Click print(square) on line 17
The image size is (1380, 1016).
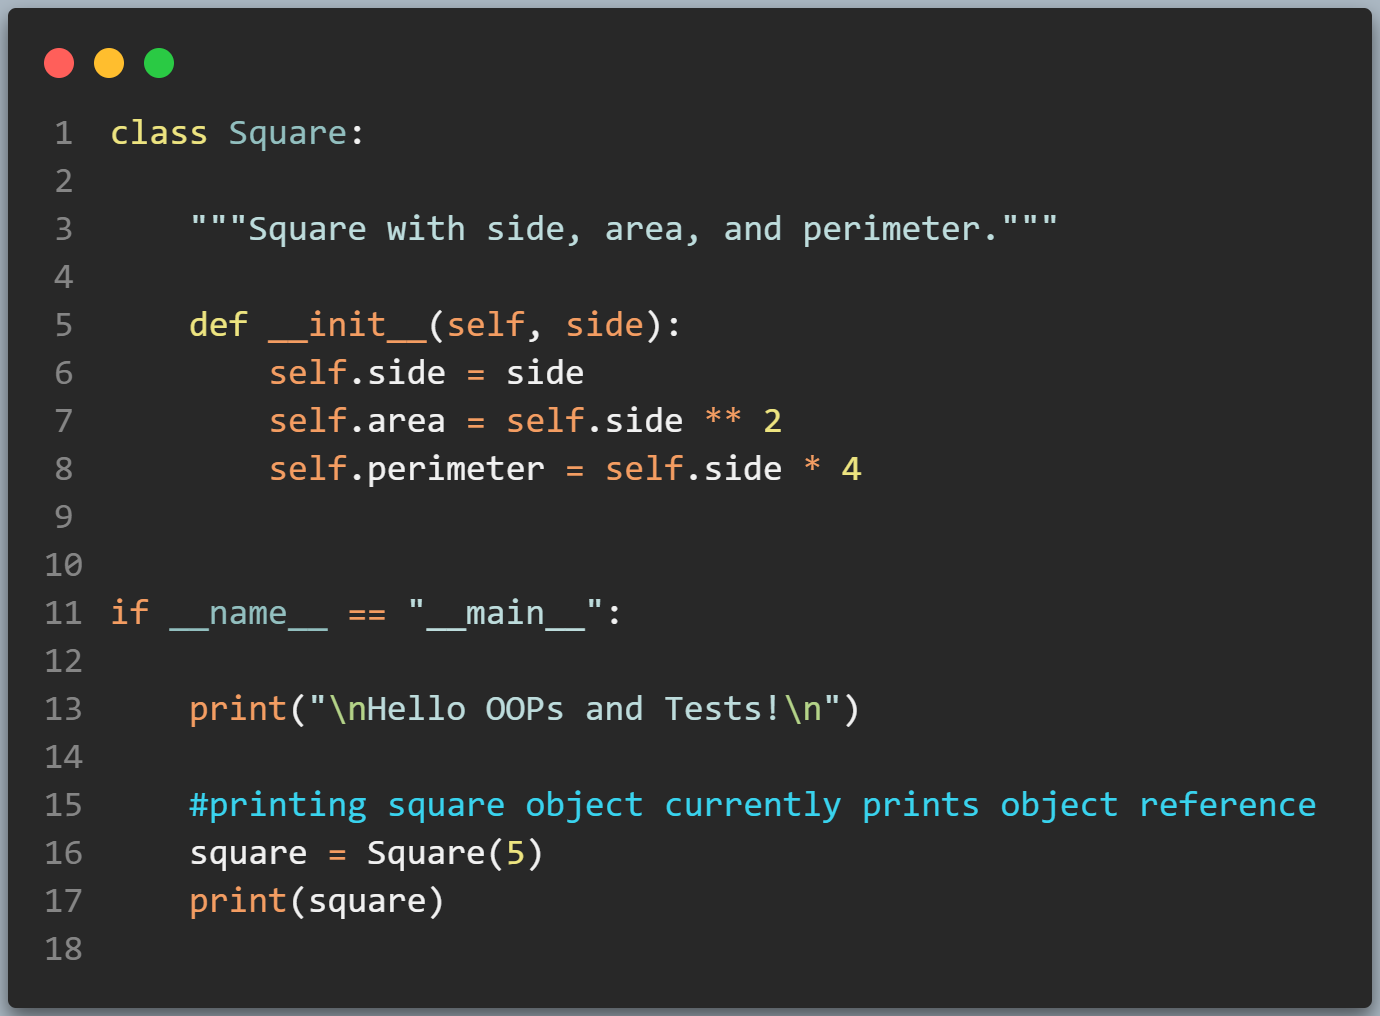(317, 902)
